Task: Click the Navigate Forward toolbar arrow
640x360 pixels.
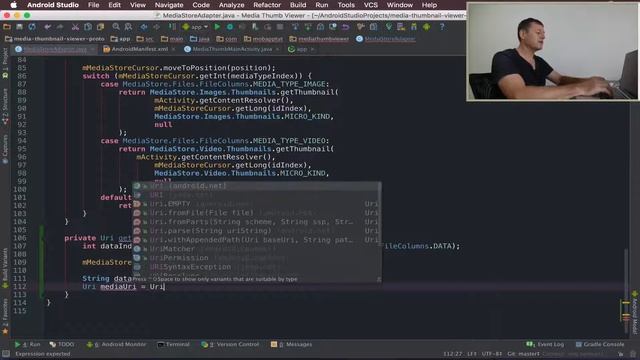Action: coord(156,27)
